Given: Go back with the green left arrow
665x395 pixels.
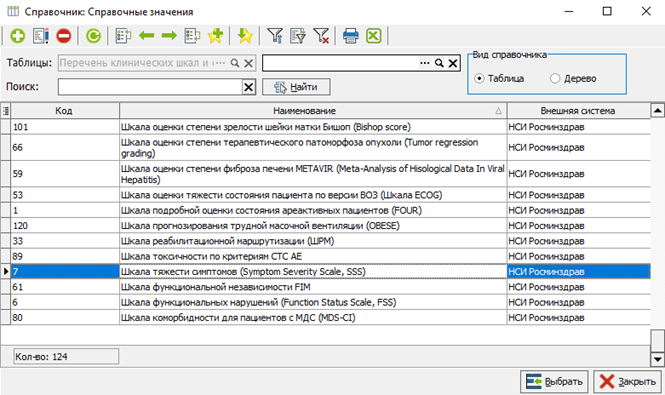Looking at the screenshot, I should (146, 36).
